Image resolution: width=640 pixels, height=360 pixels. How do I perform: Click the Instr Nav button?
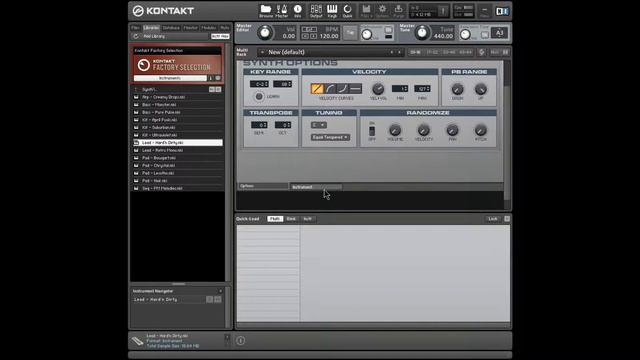220,36
